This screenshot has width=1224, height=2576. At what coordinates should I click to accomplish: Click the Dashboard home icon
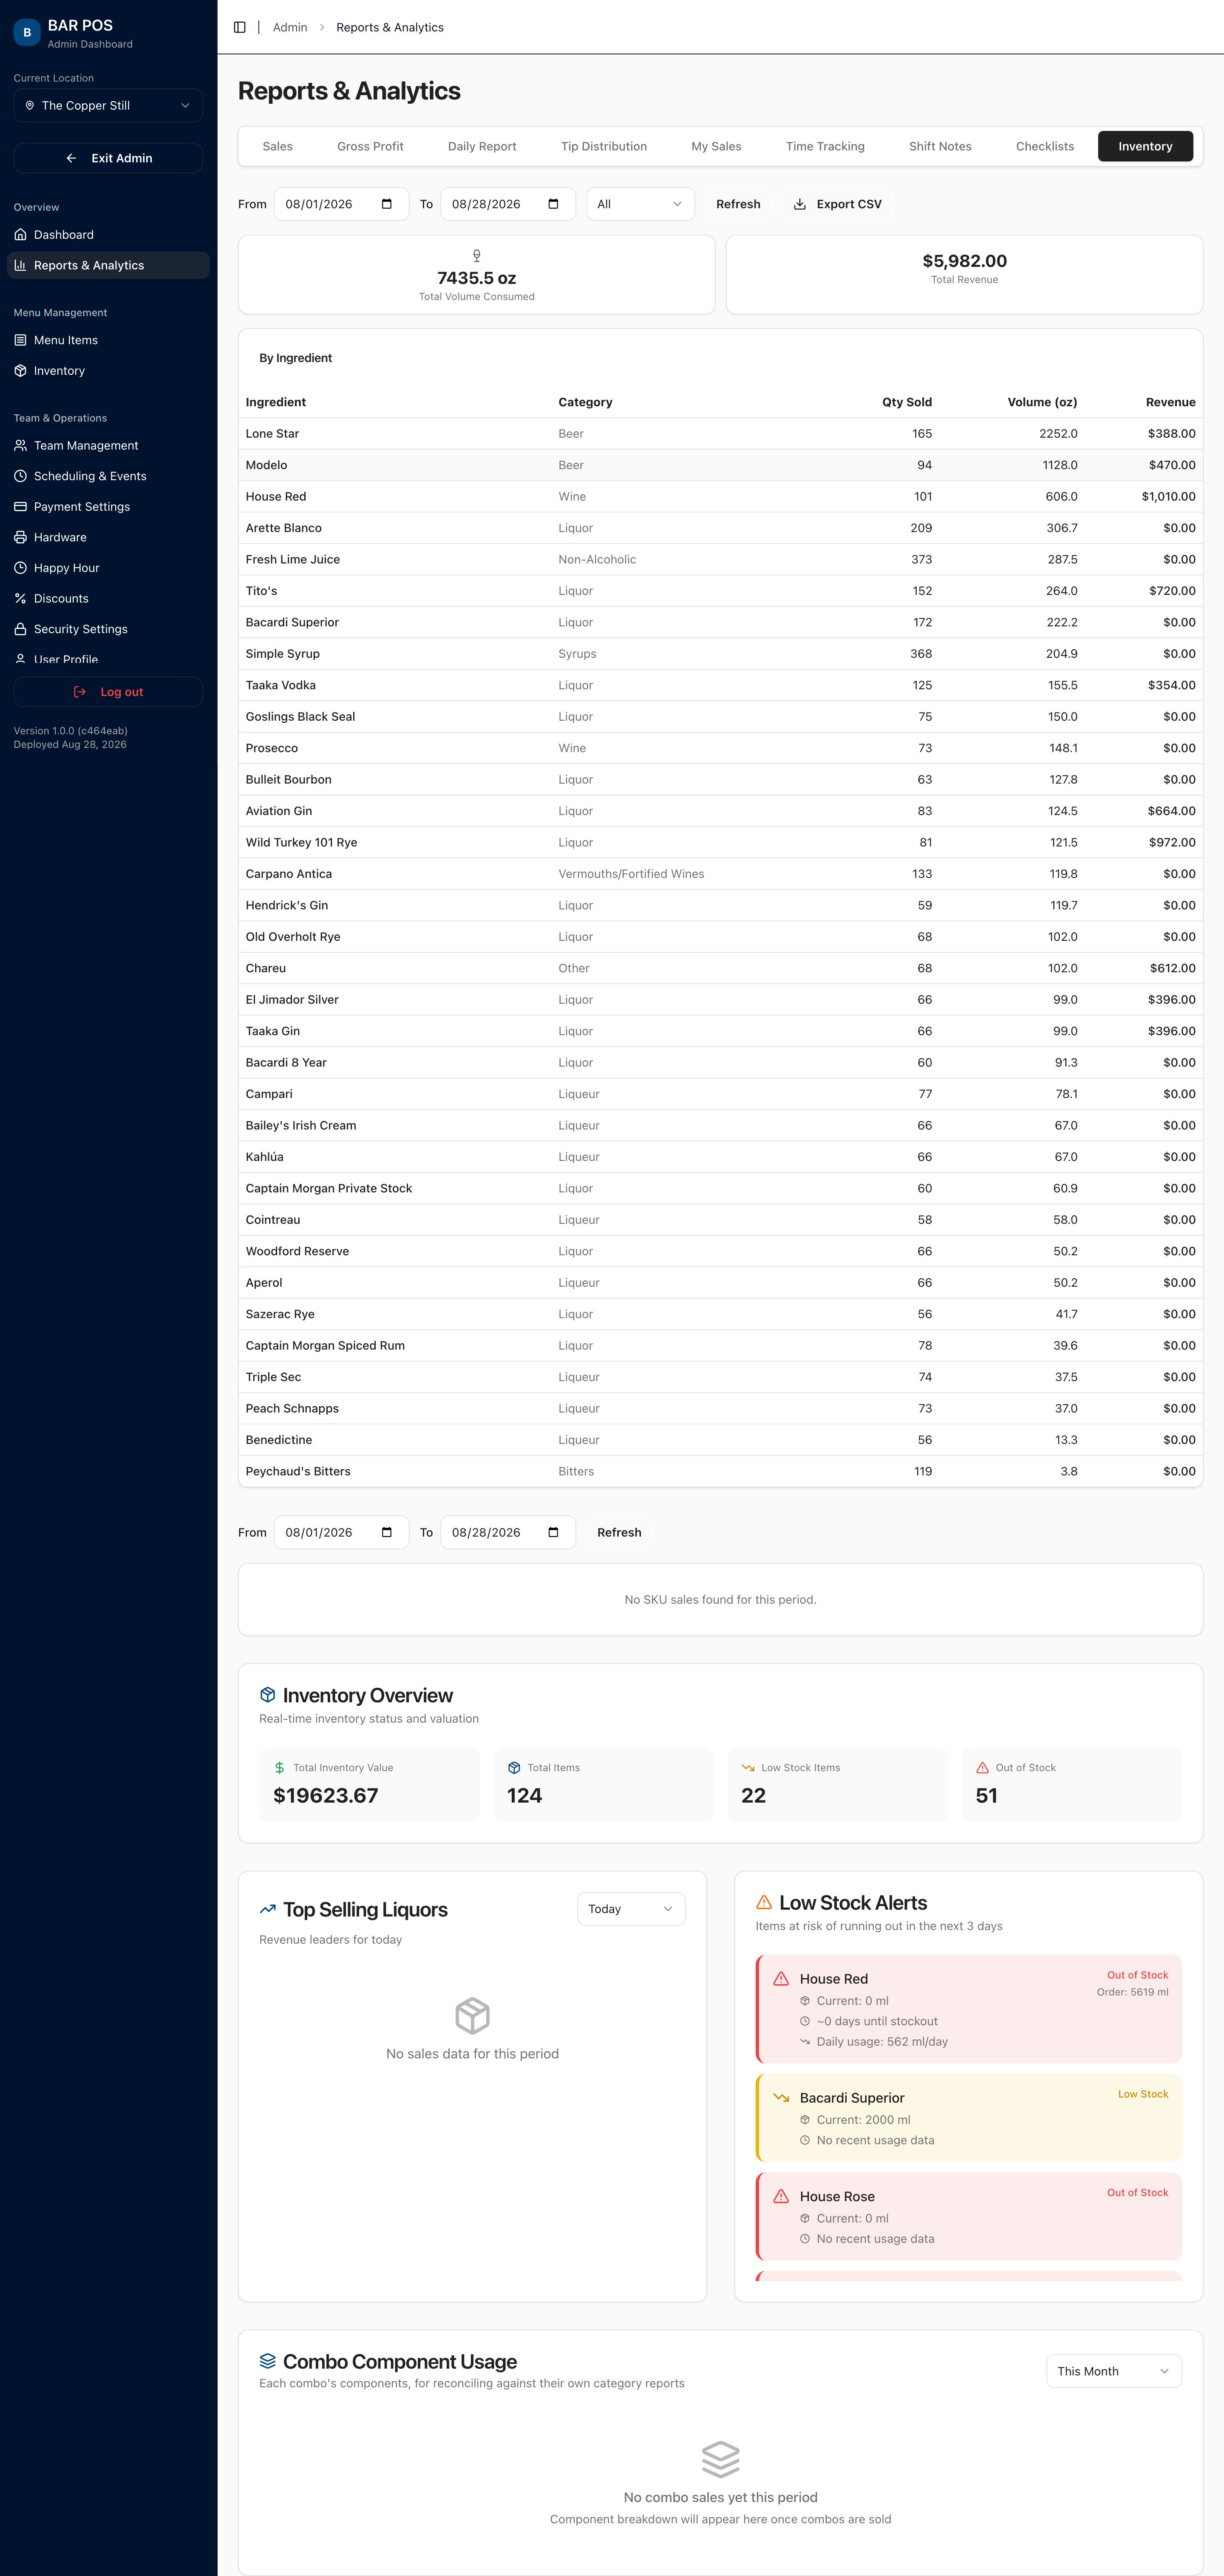(x=20, y=235)
